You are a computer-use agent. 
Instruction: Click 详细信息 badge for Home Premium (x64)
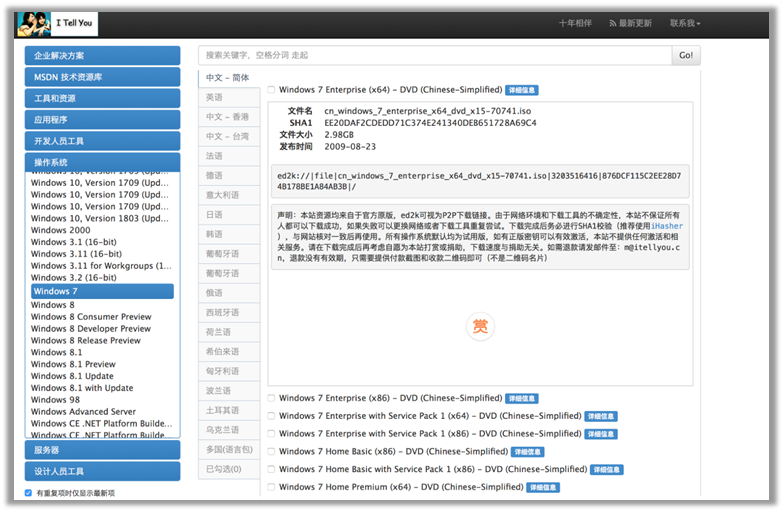pyautogui.click(x=543, y=488)
